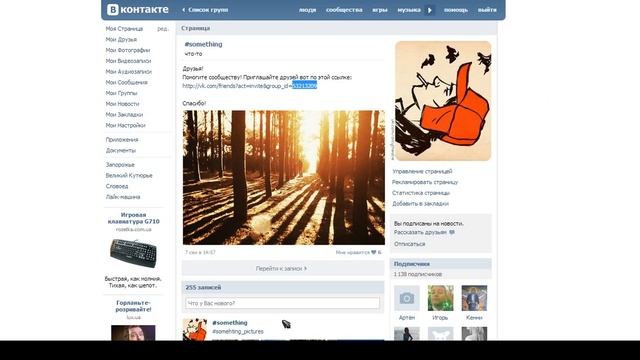Open Мои Сообщения
The image size is (640, 360).
127,82
